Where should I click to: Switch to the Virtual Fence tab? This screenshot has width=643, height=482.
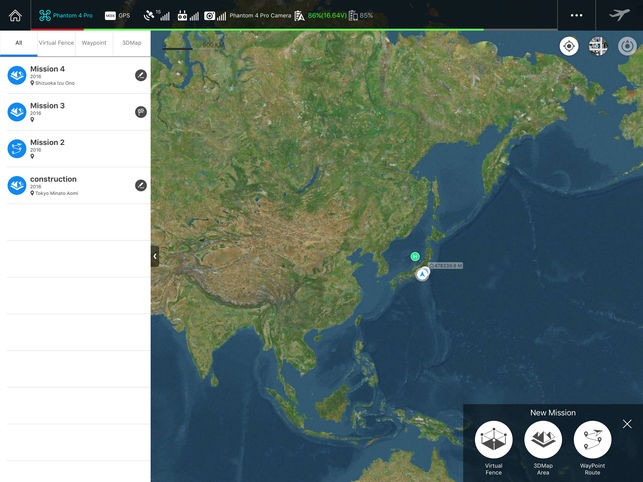[56, 43]
